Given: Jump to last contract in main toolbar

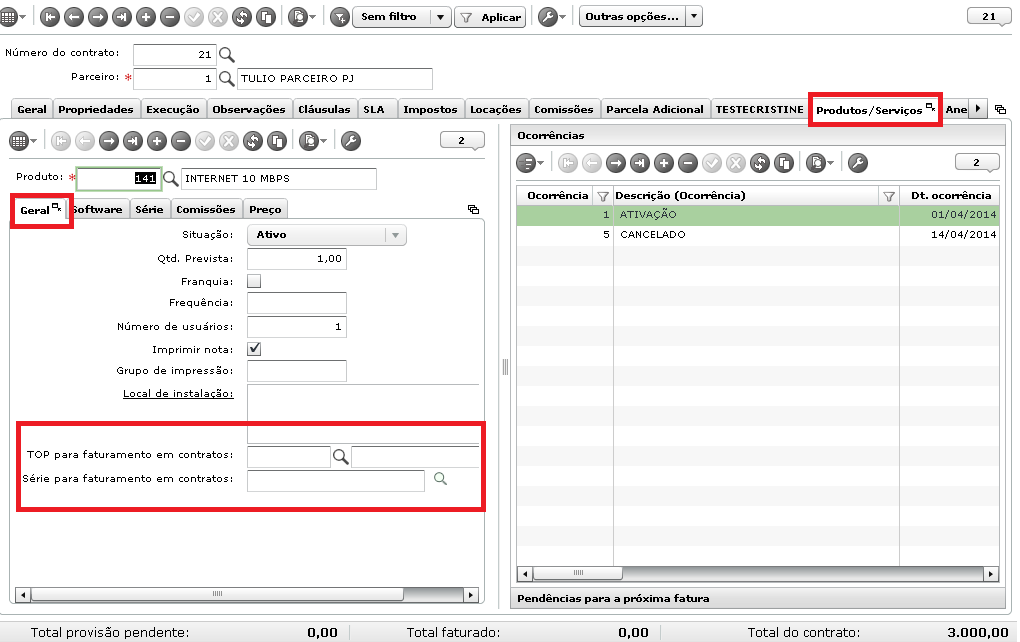Looking at the screenshot, I should pos(122,17).
